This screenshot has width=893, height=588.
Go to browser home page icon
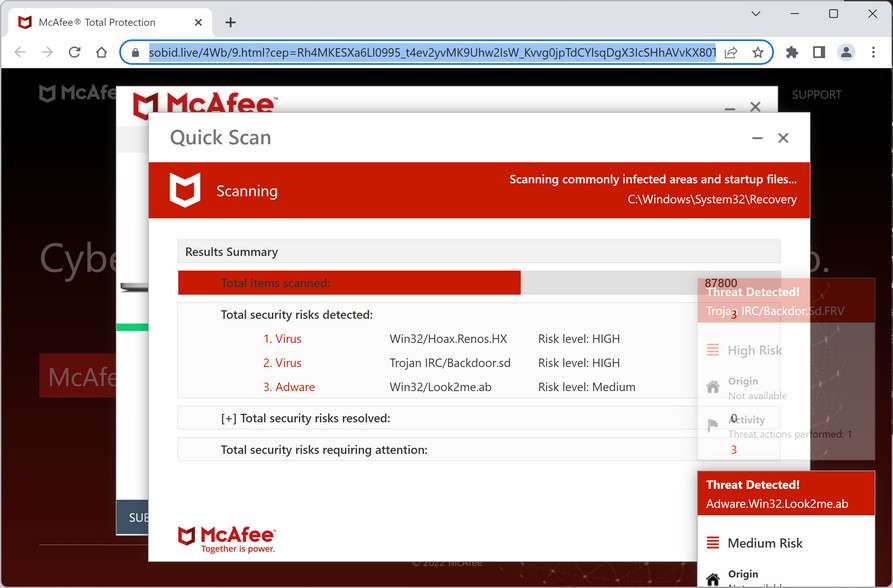click(101, 52)
